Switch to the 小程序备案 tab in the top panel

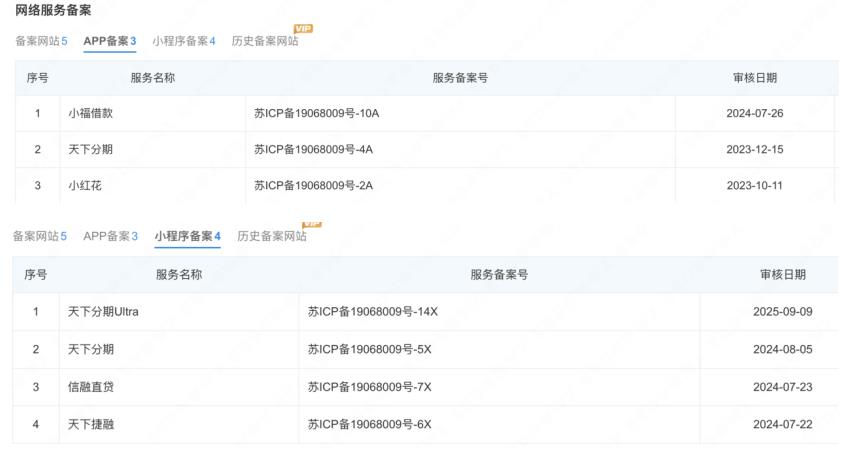click(x=184, y=41)
